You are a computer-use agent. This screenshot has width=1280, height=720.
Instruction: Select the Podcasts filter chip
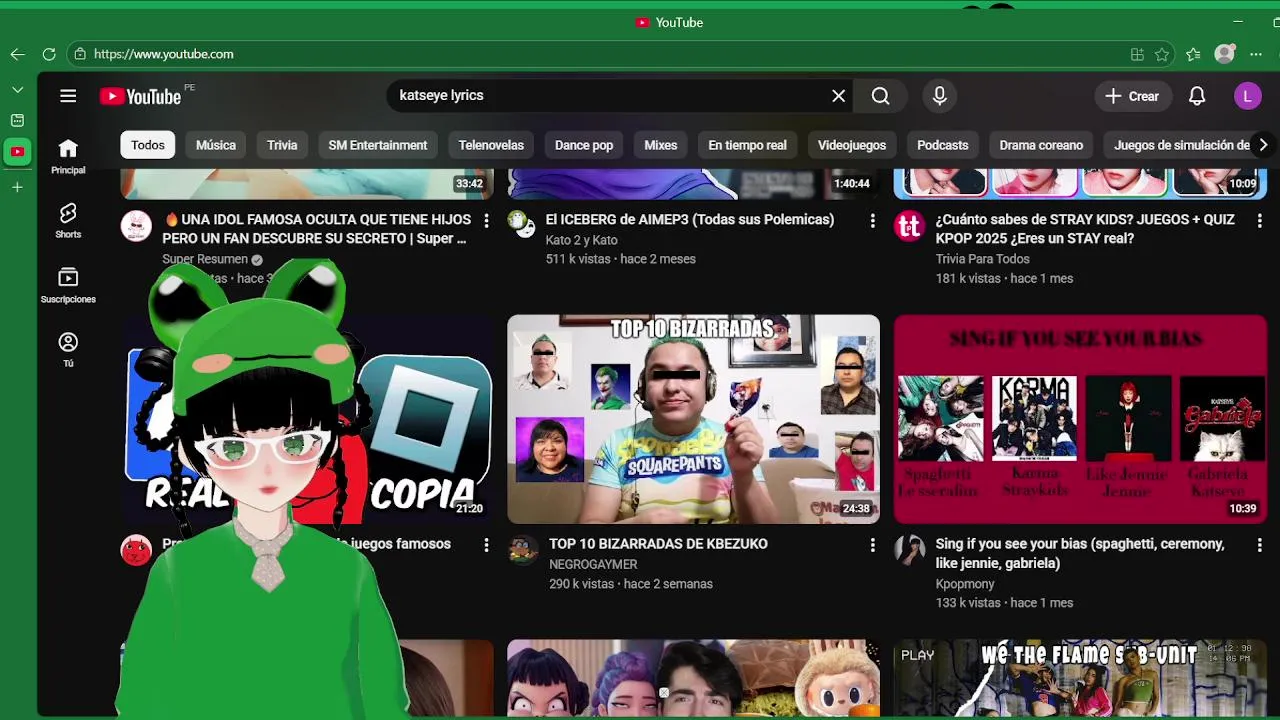(x=943, y=145)
